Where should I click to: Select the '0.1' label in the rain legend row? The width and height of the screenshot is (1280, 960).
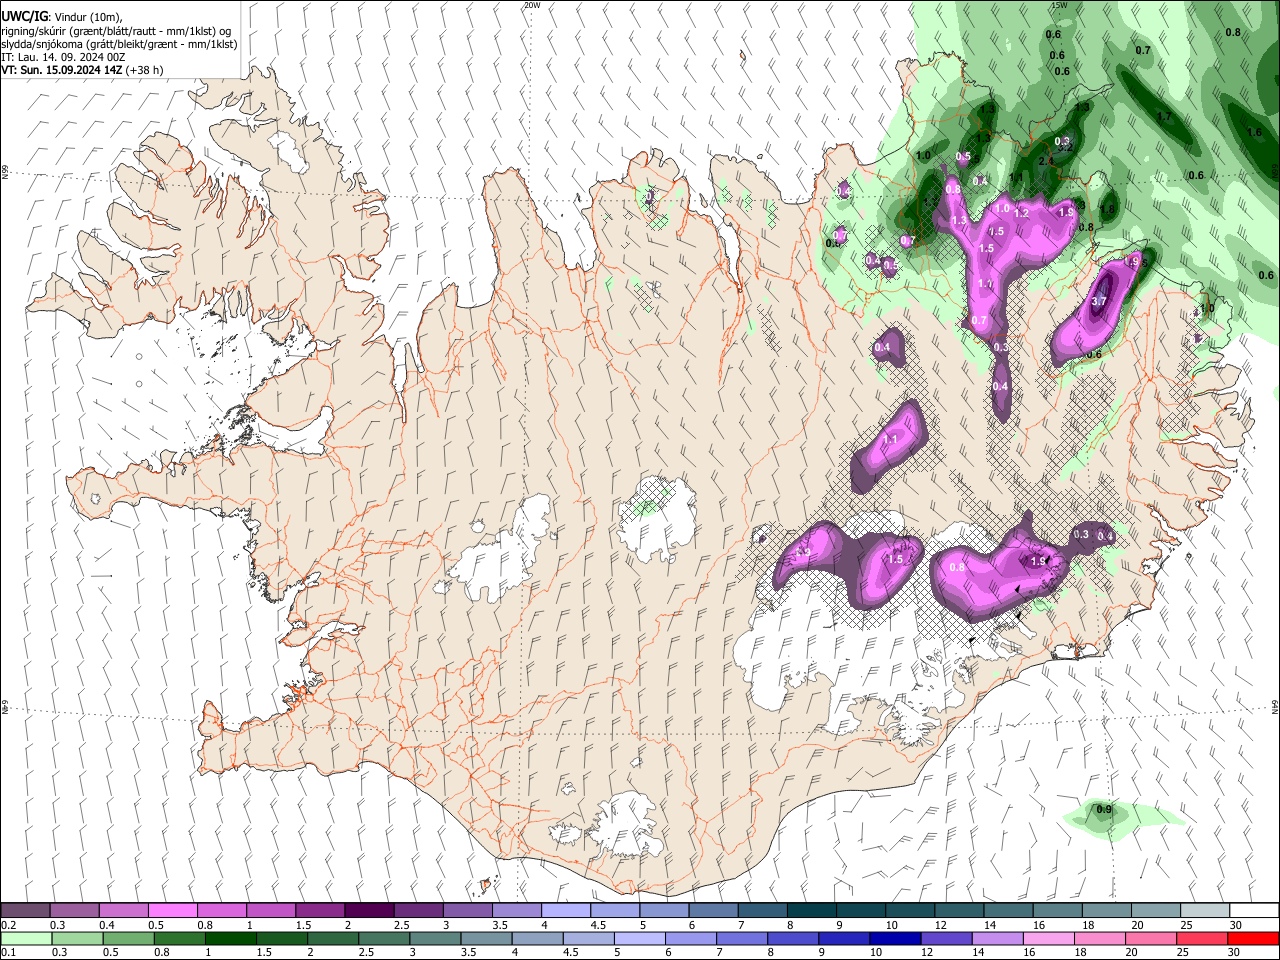[9, 953]
